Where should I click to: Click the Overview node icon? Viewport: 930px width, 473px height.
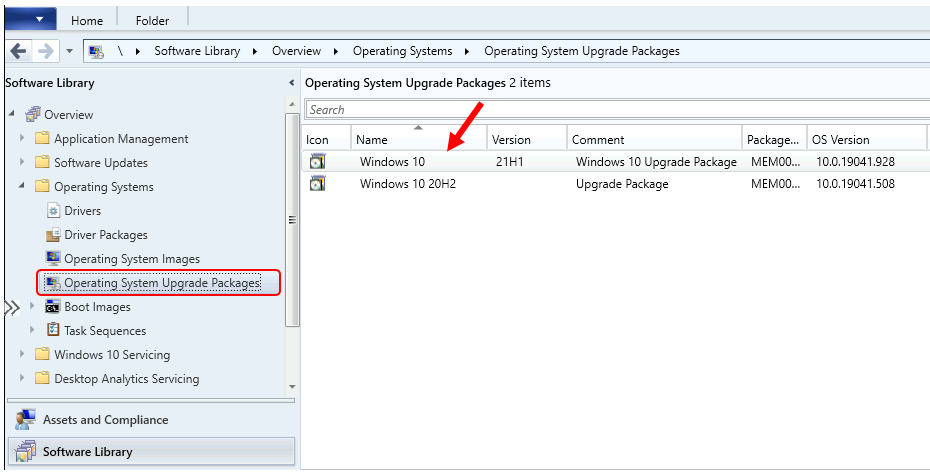click(33, 114)
